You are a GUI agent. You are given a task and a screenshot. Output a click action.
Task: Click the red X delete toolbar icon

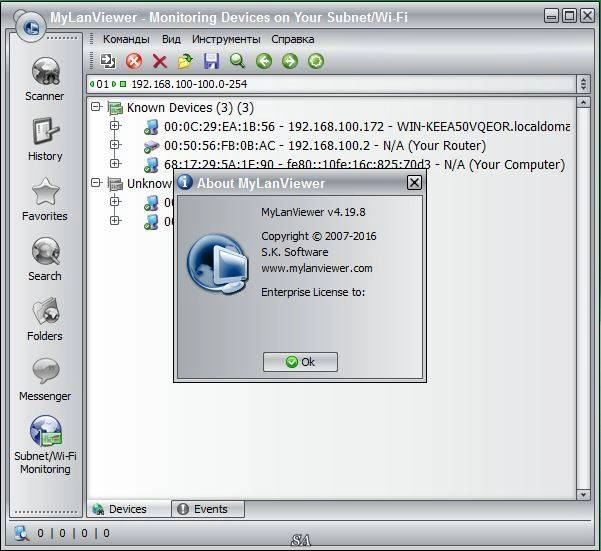coord(159,61)
